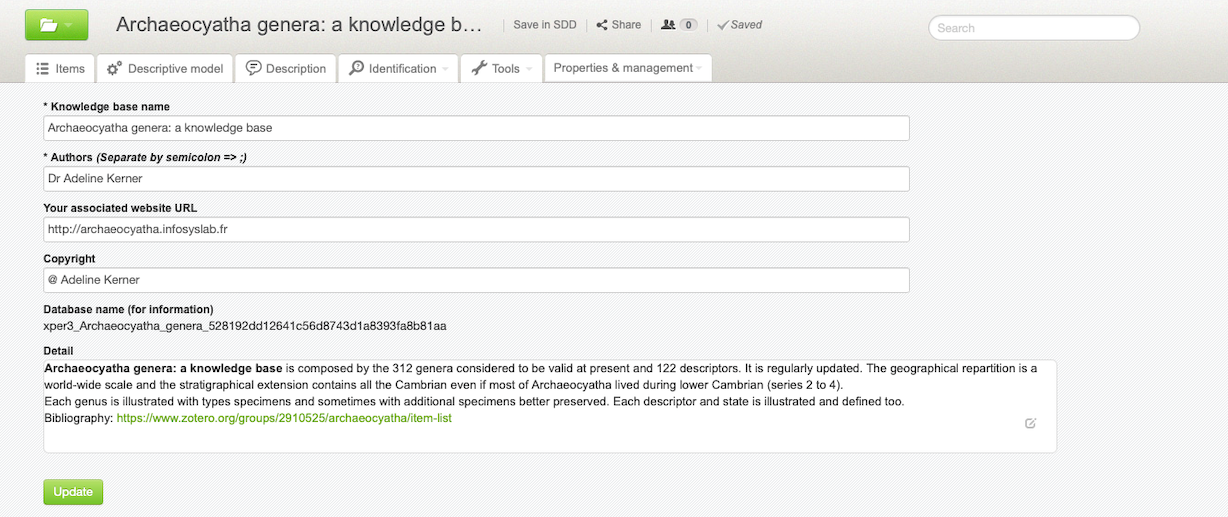1228x517 pixels.
Task: Open the users count icon
Action: tap(668, 25)
